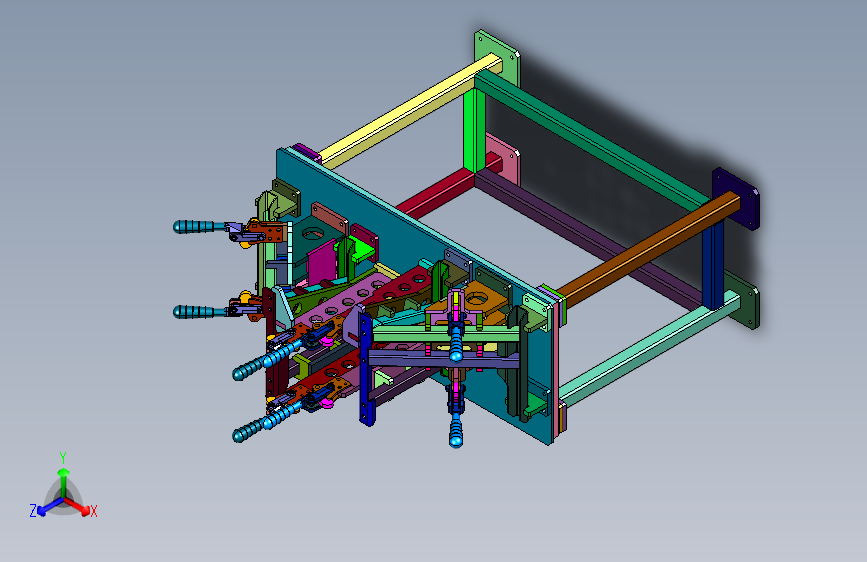867x562 pixels.
Task: Select the downward-pointing clamp handle at bottom
Action: 456,430
